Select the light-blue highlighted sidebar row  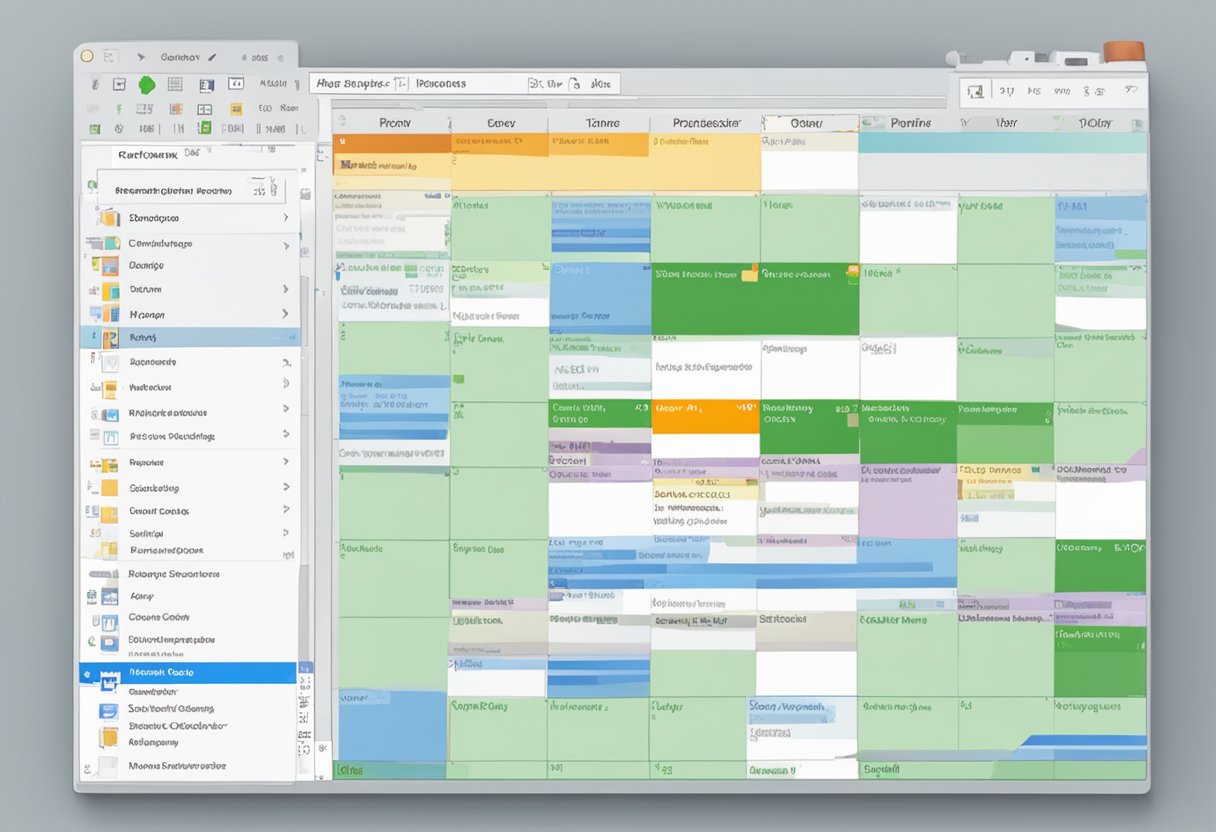click(x=190, y=338)
